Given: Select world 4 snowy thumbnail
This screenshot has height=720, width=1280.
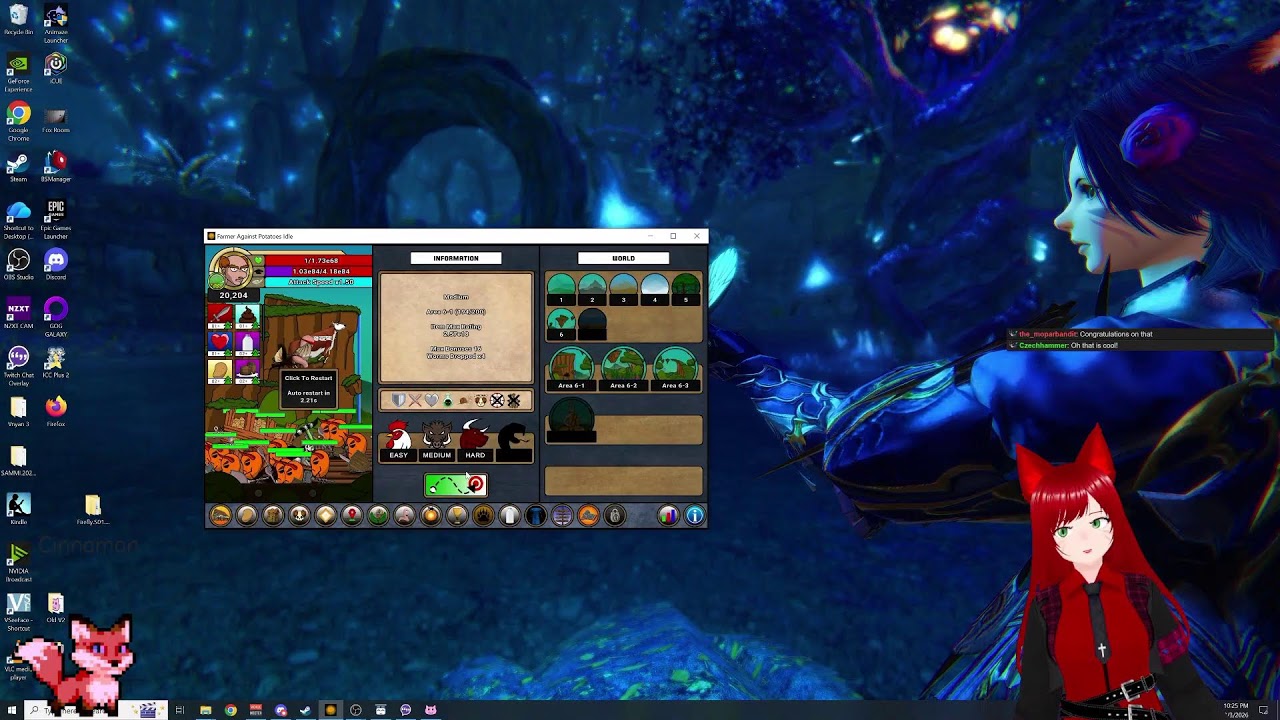Looking at the screenshot, I should (x=654, y=290).
